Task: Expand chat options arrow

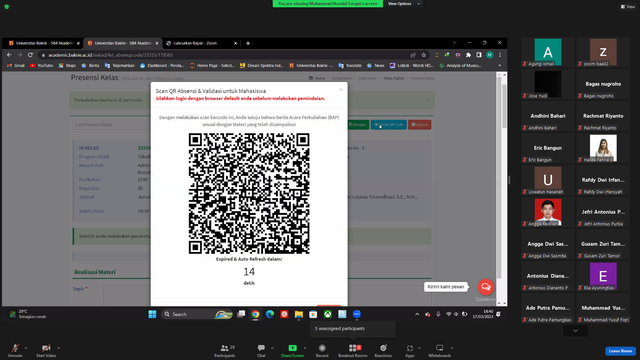Action: [272, 348]
